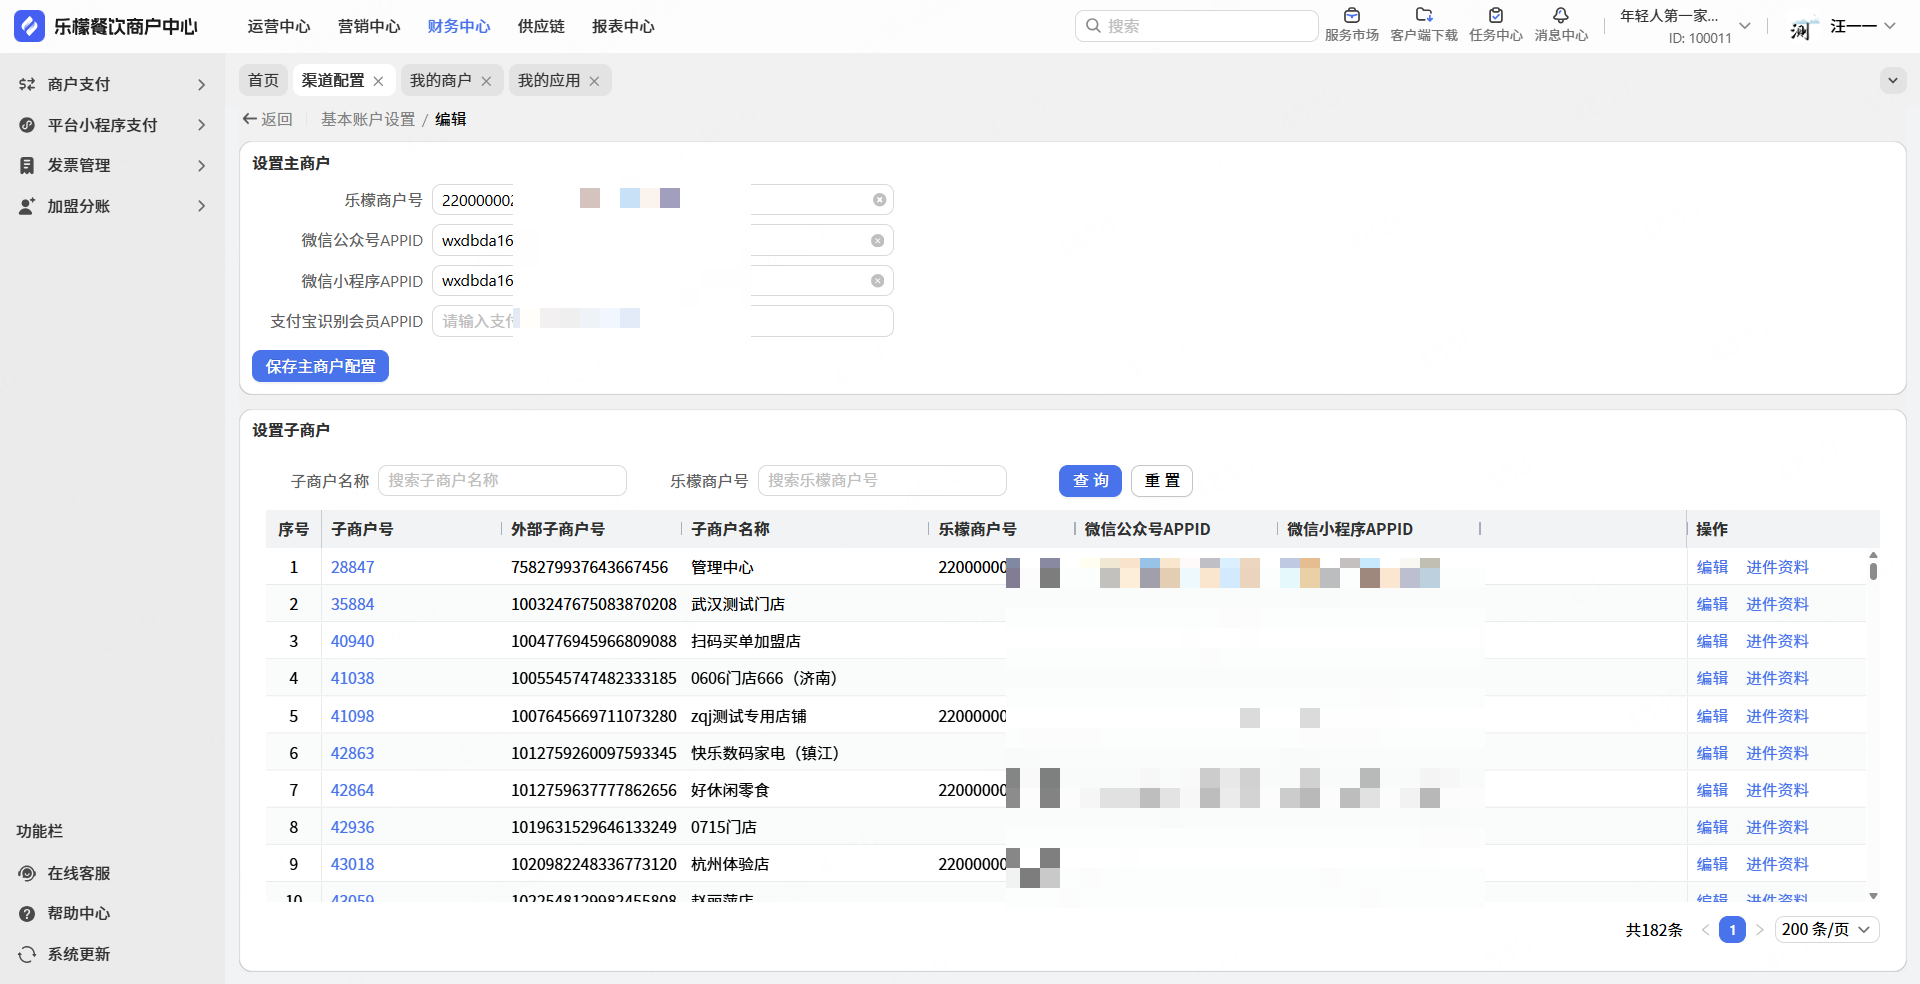This screenshot has width=1920, height=984.
Task: Close the 我的商户 tab
Action: point(486,81)
